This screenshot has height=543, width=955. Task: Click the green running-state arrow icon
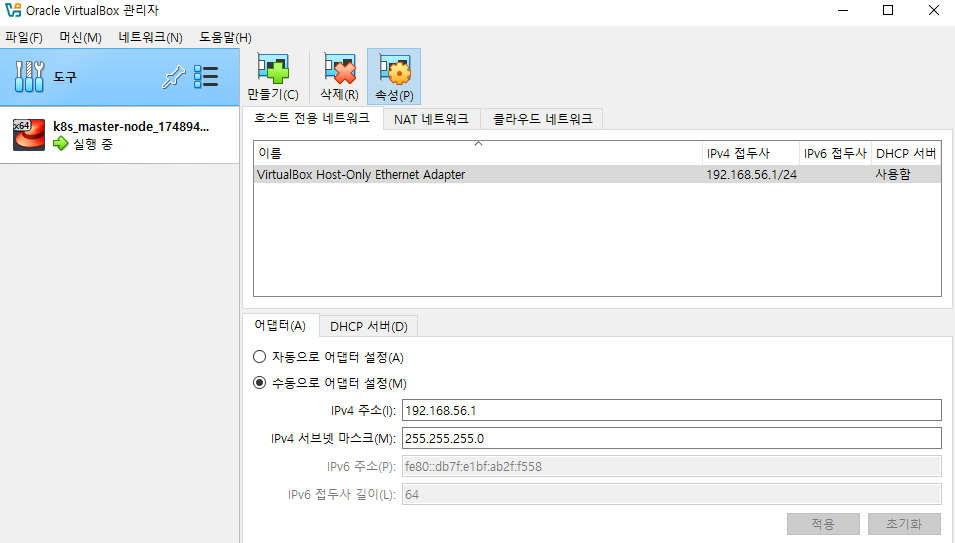click(60, 144)
